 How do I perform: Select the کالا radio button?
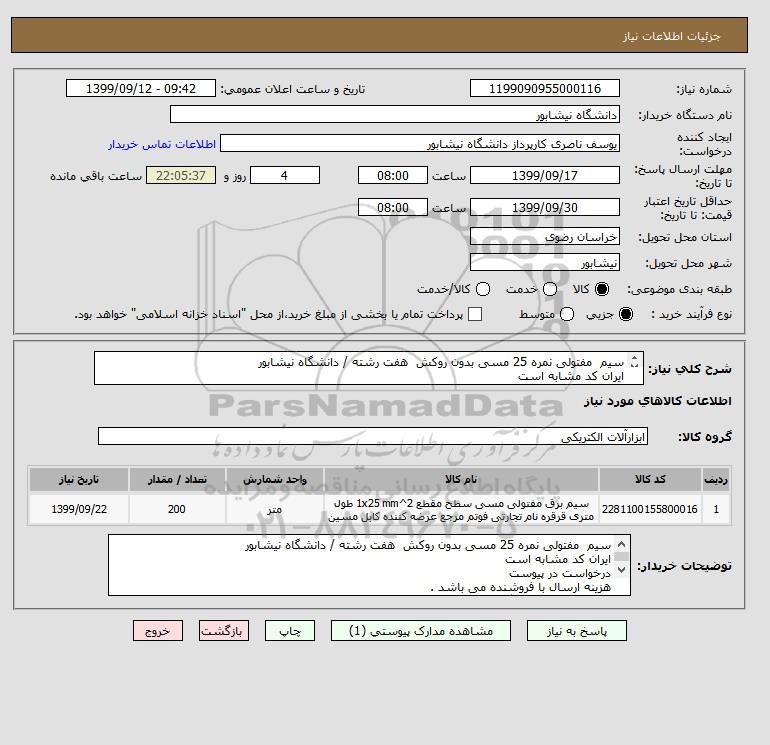602,289
